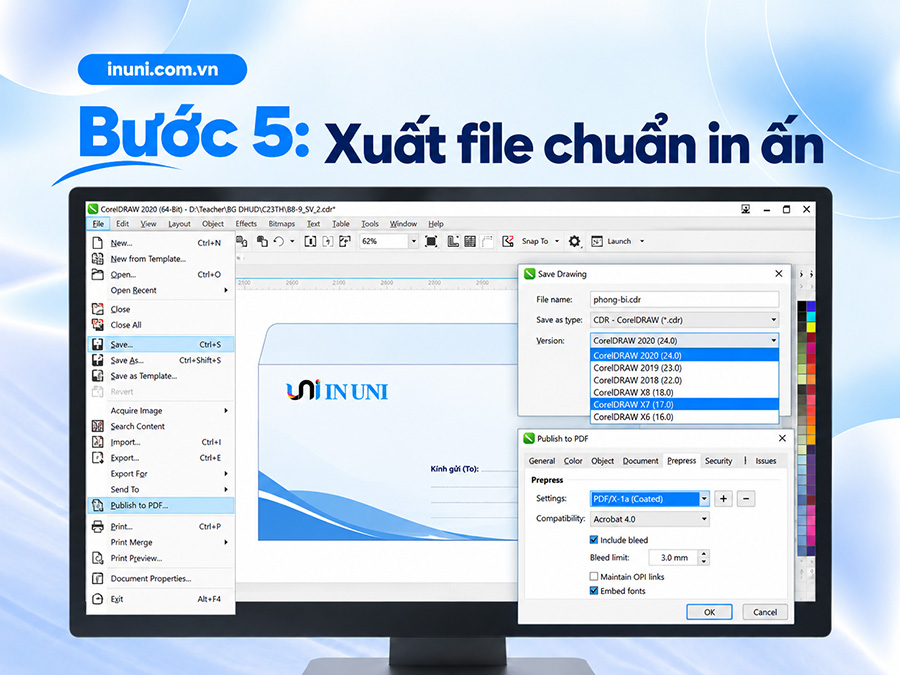Viewport: 900px width, 675px height.
Task: Uncheck the Embed fonts checkbox
Action: coord(594,591)
